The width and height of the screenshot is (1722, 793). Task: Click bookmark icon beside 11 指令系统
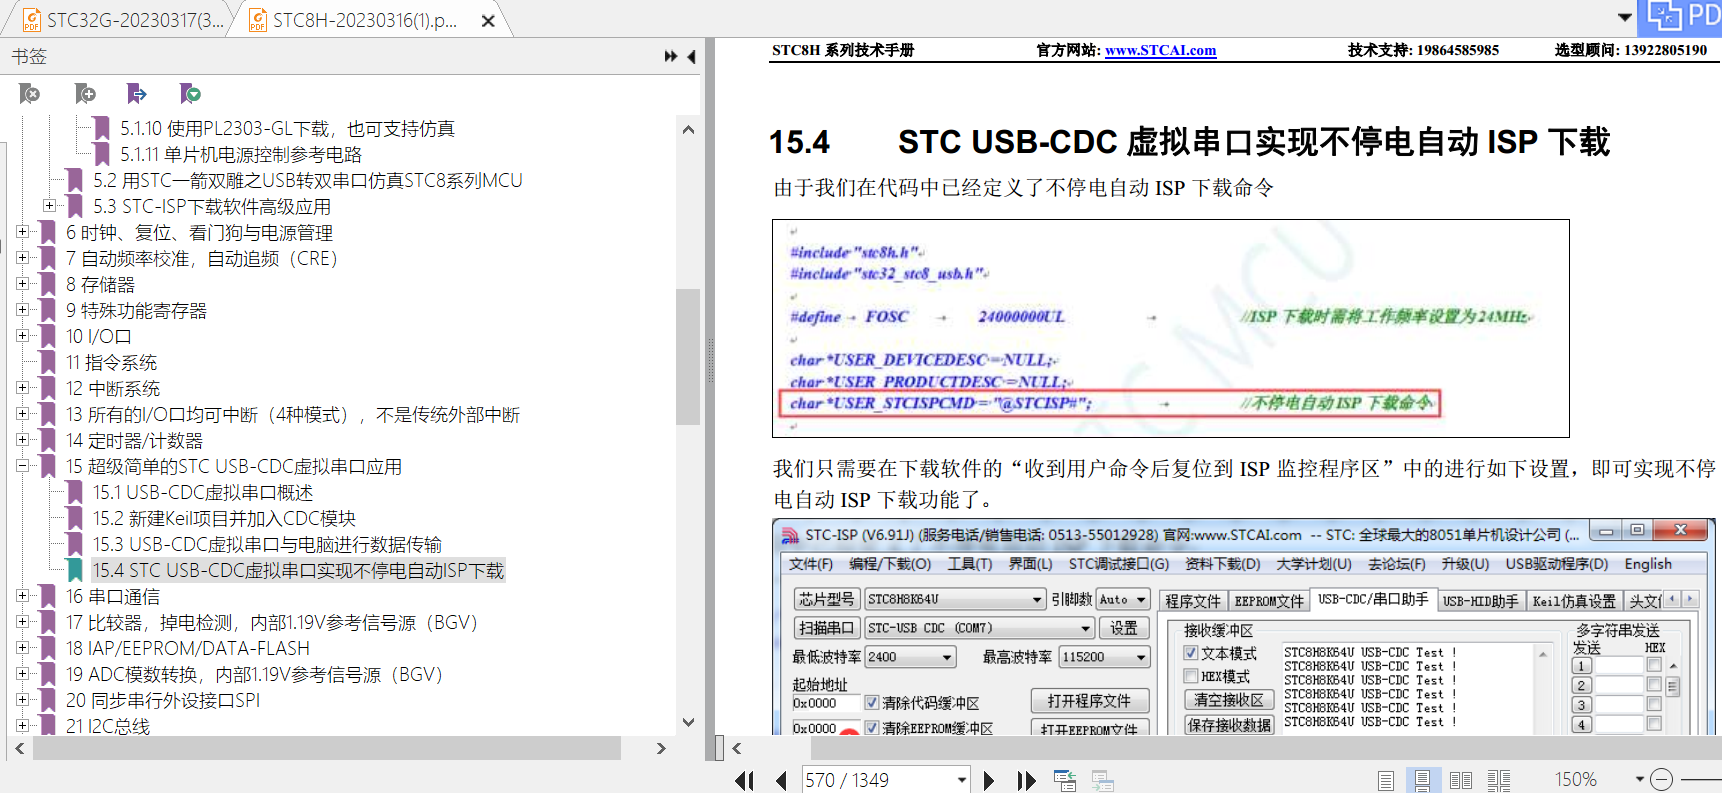(47, 362)
